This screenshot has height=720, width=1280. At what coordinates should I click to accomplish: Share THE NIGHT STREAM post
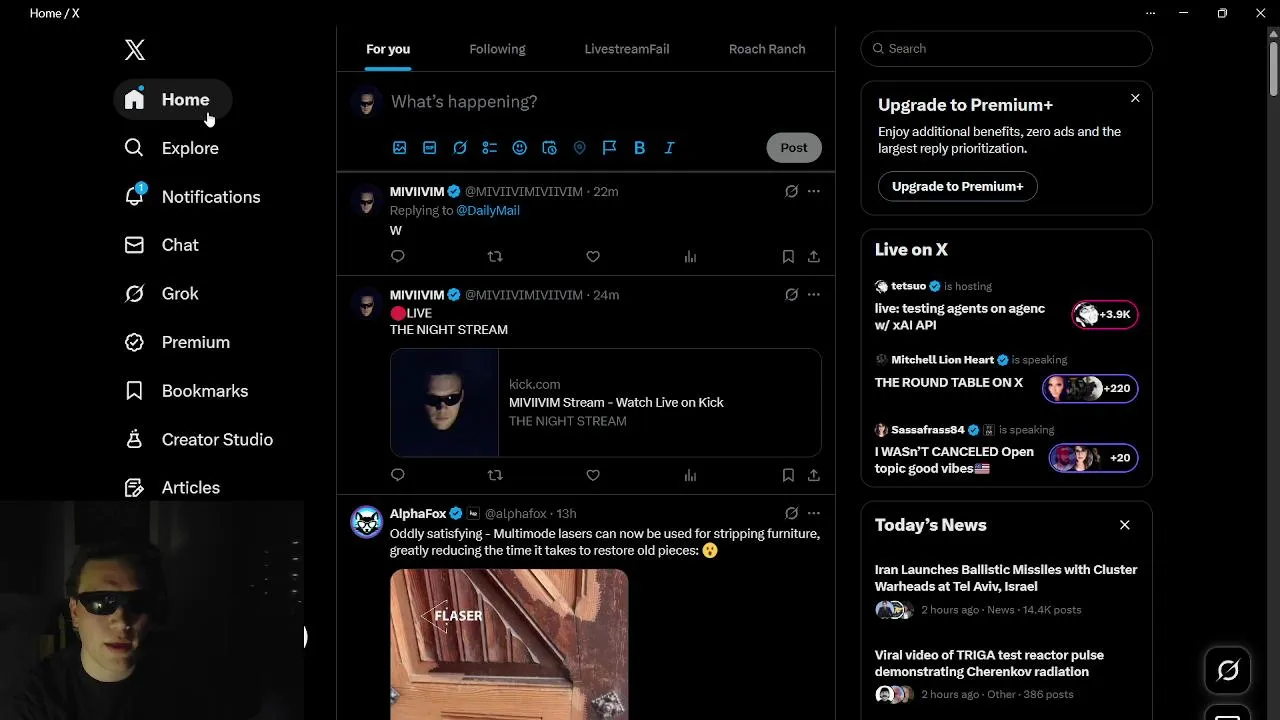[814, 475]
